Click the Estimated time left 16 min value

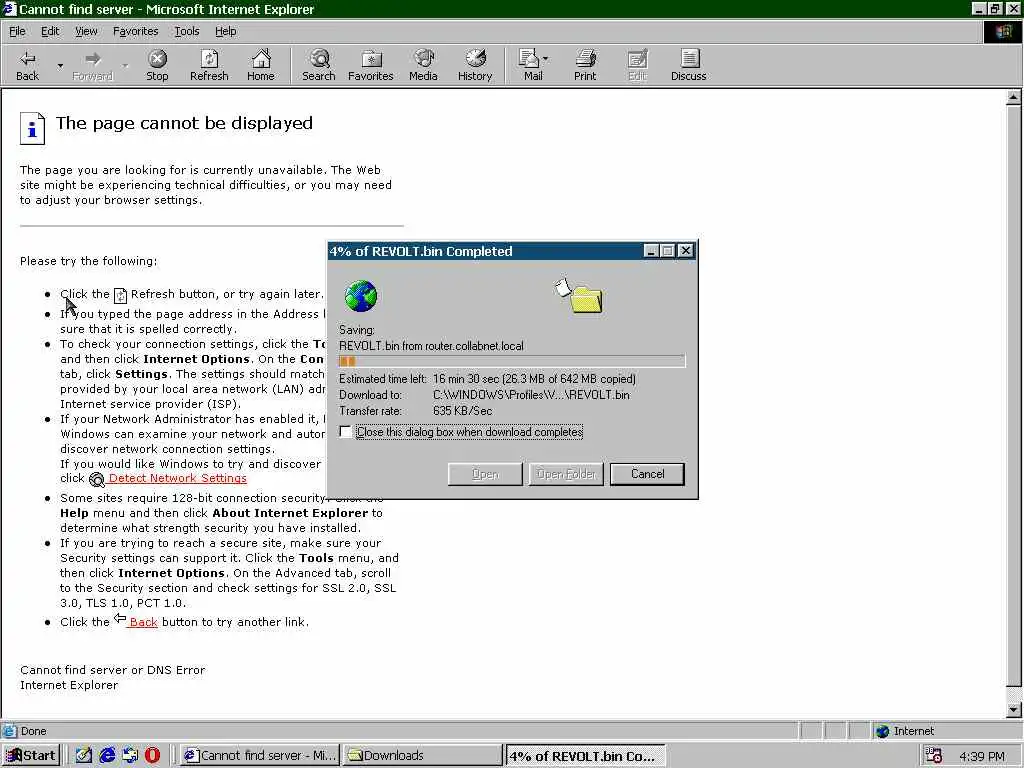tap(534, 379)
